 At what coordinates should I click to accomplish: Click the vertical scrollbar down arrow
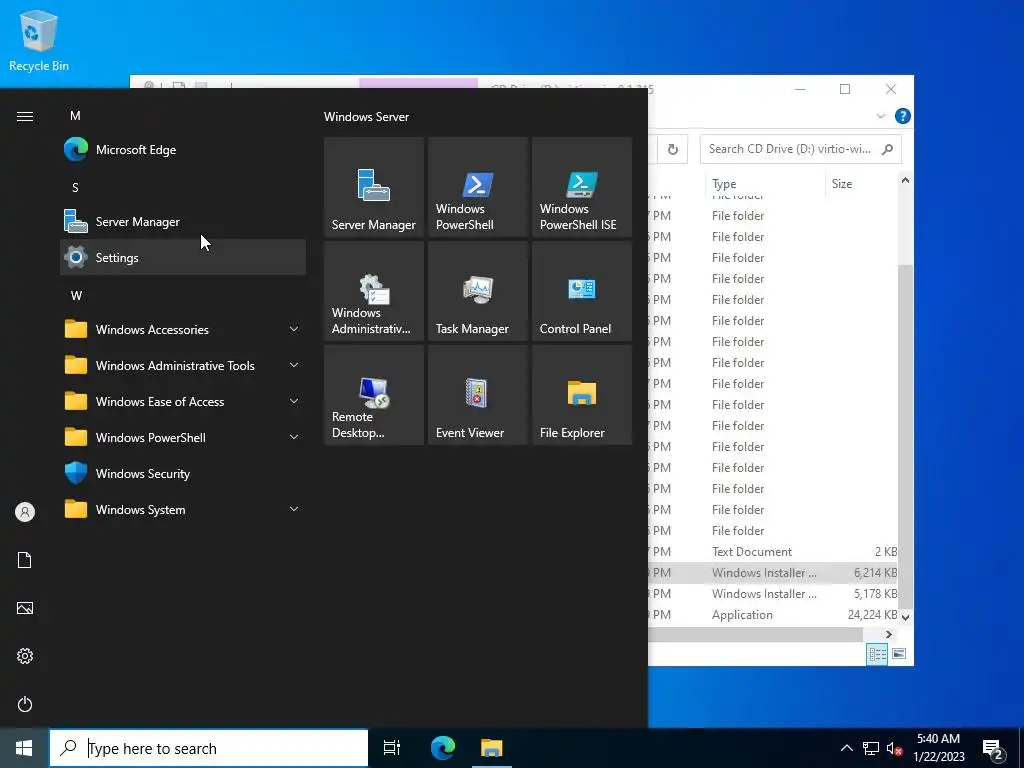click(905, 616)
